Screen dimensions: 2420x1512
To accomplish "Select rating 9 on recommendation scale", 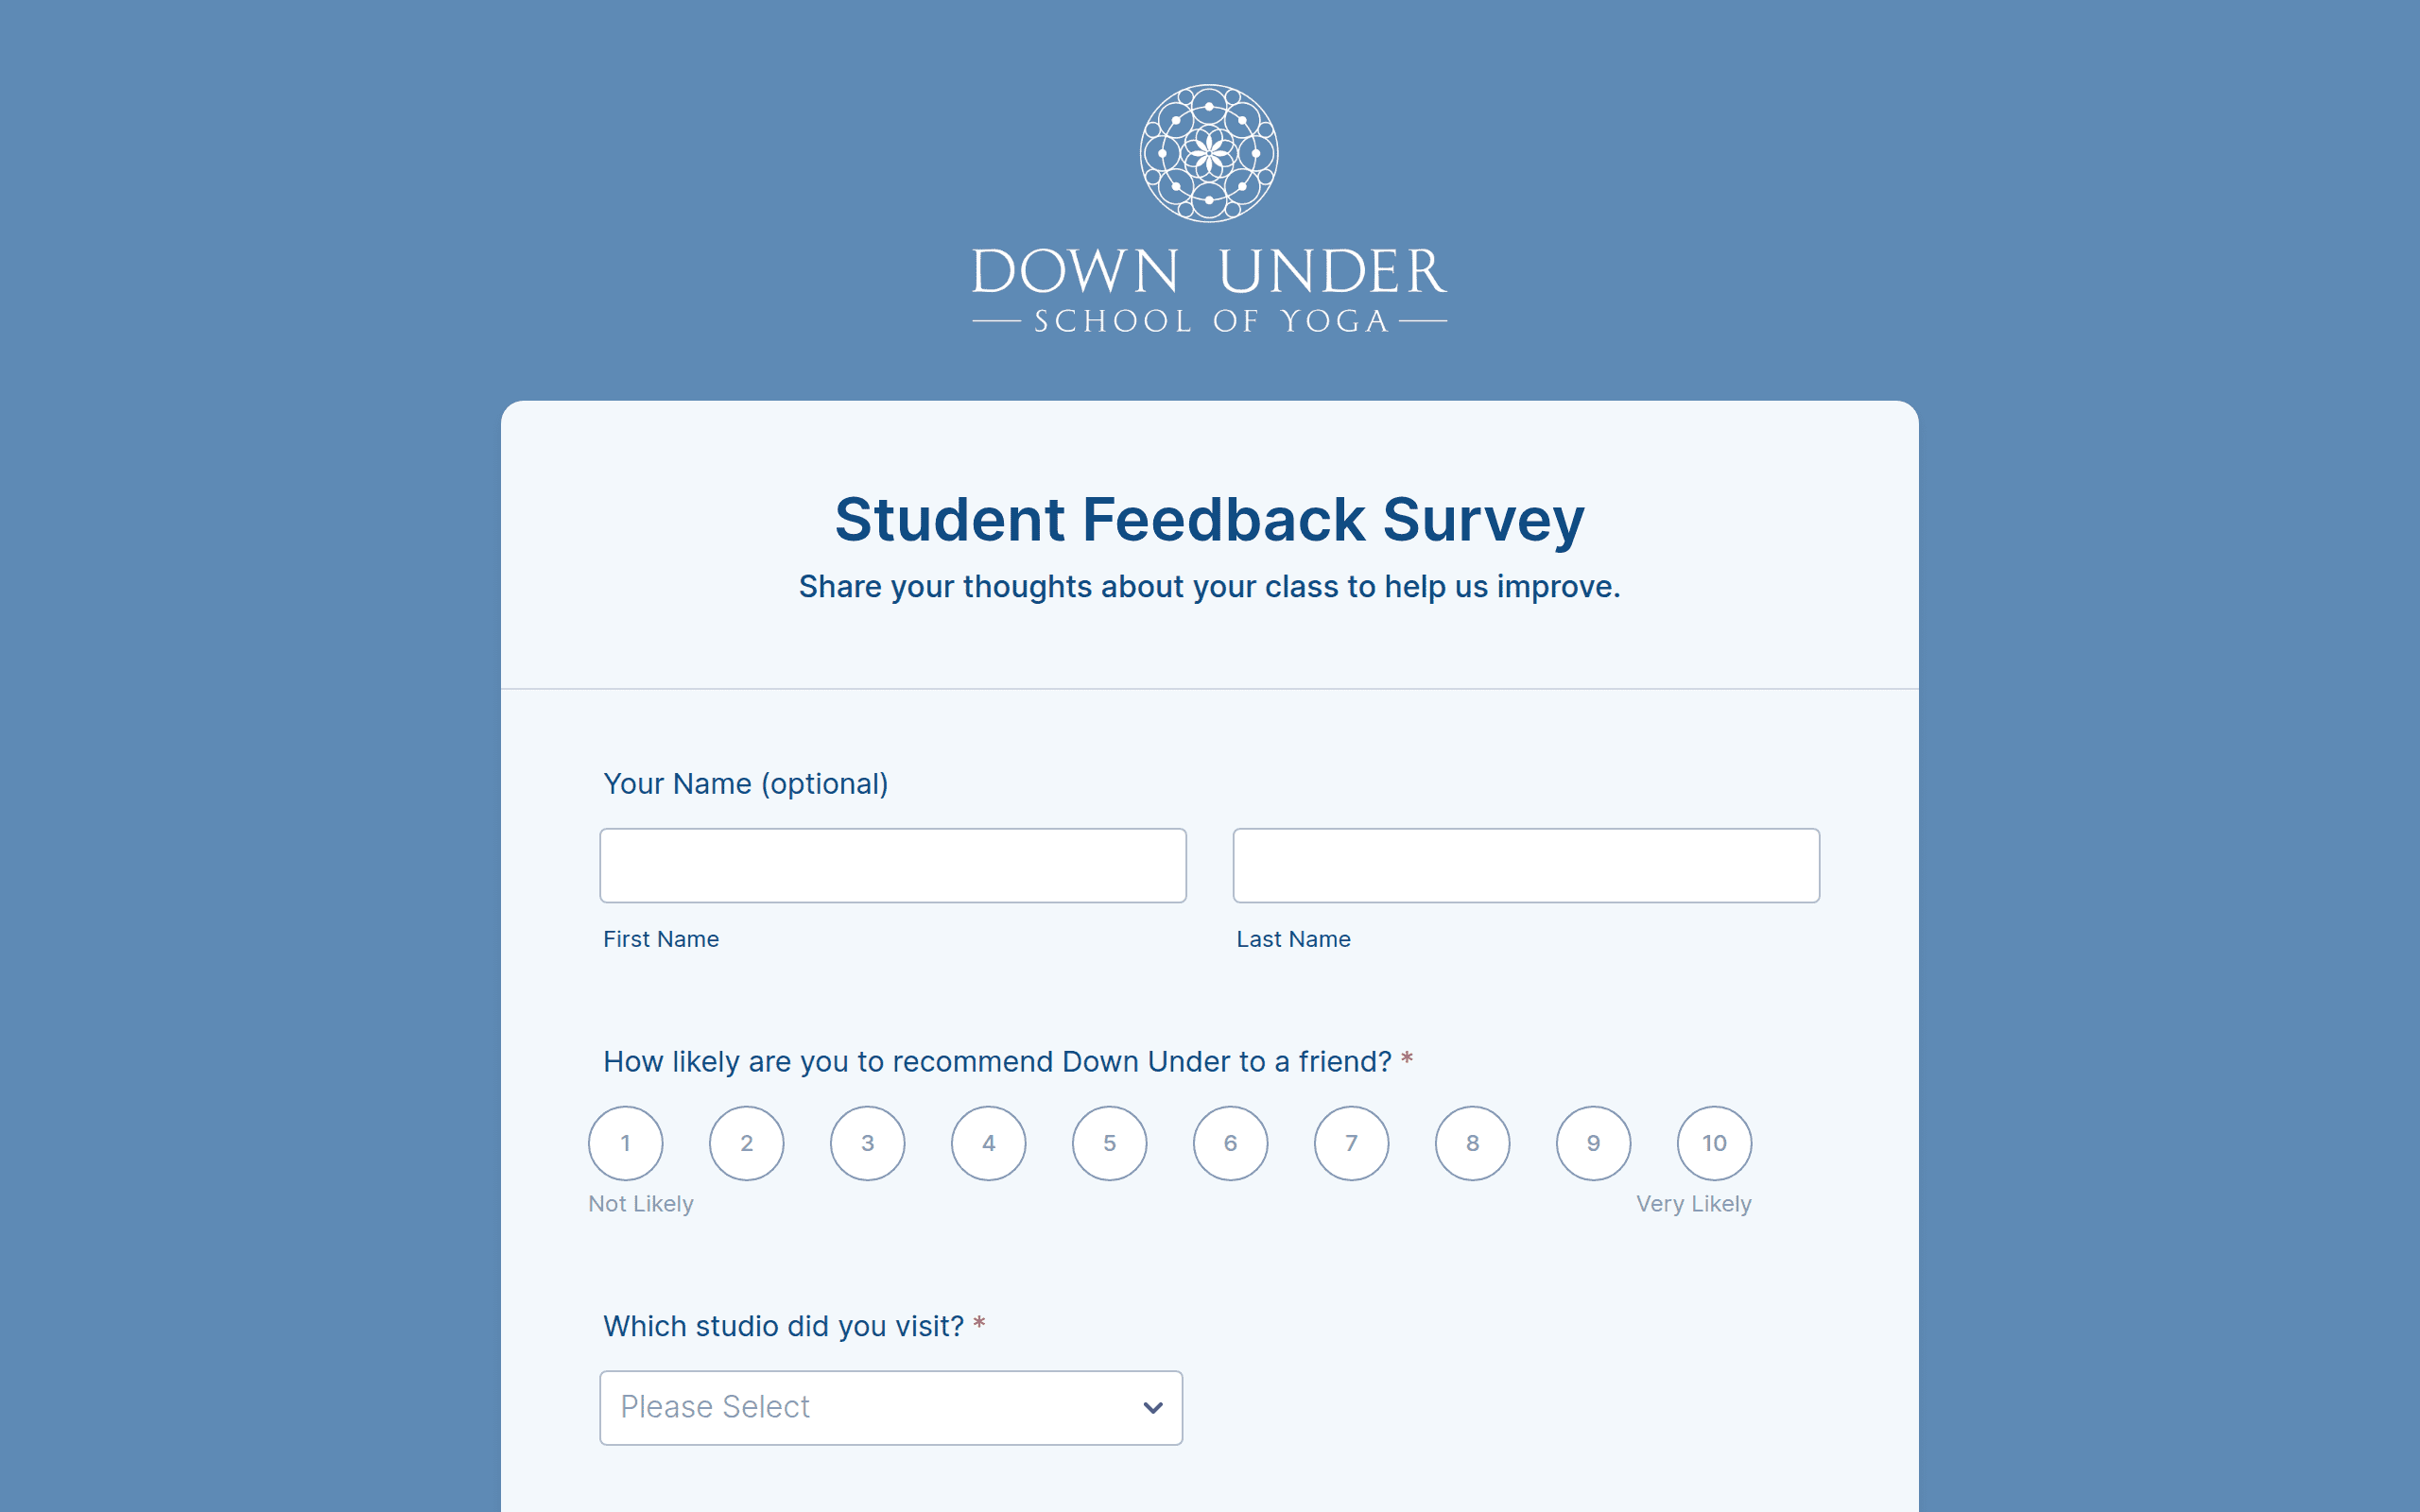I will (1594, 1143).
